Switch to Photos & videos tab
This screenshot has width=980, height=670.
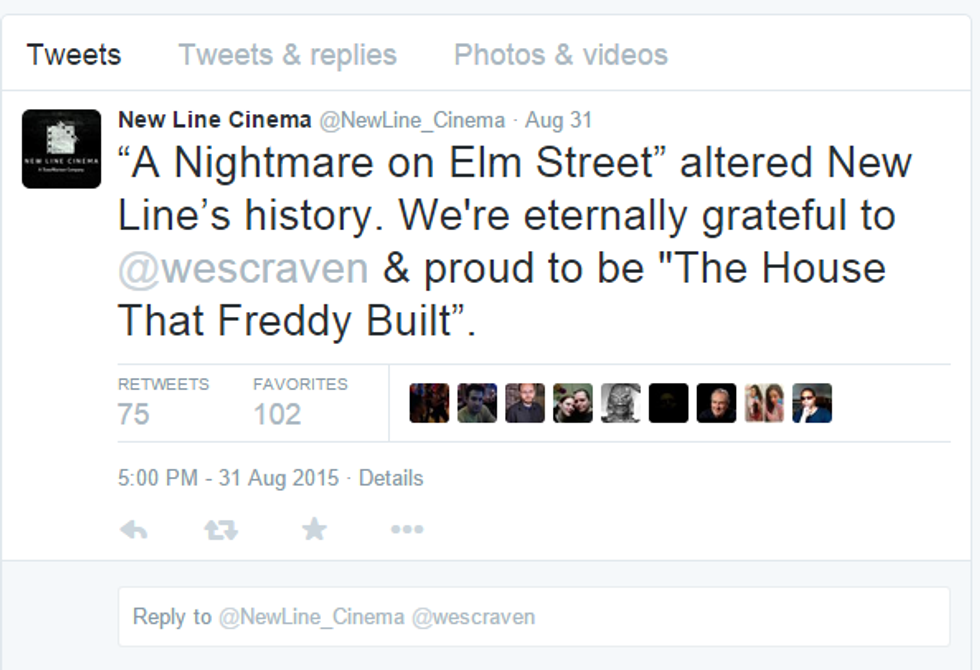click(x=560, y=55)
